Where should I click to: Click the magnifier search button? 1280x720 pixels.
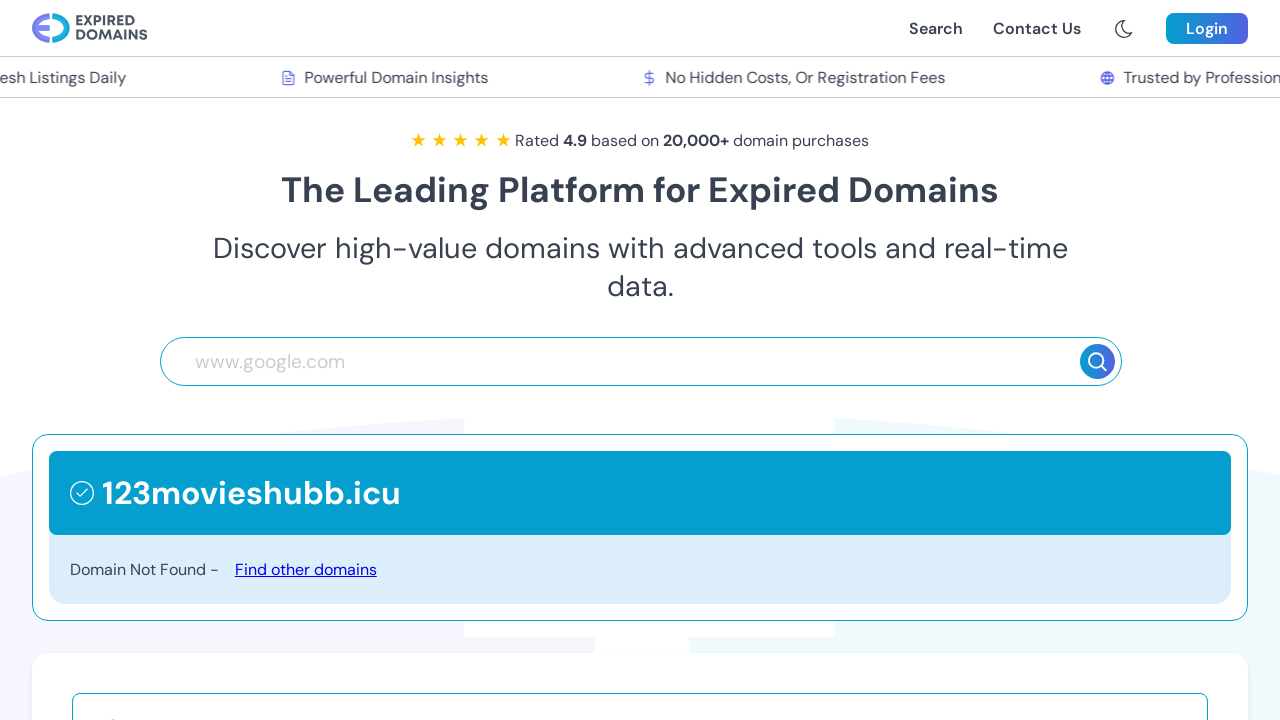1097,361
